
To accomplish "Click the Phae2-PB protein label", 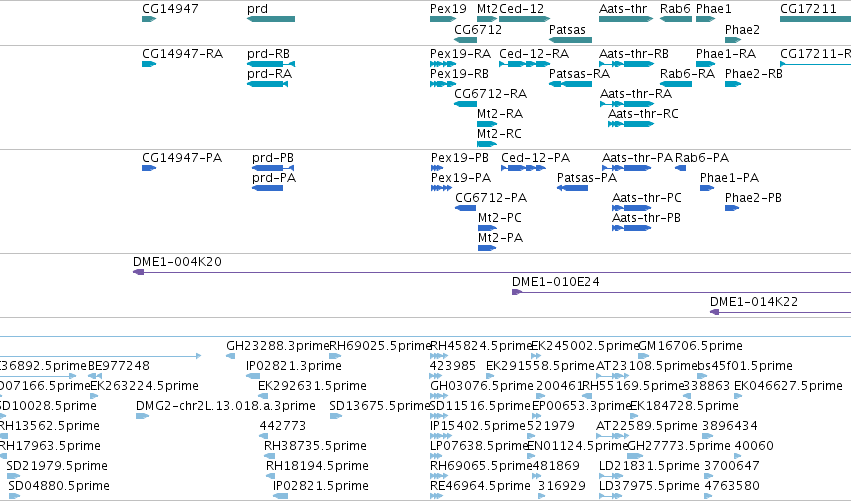I will (753, 198).
